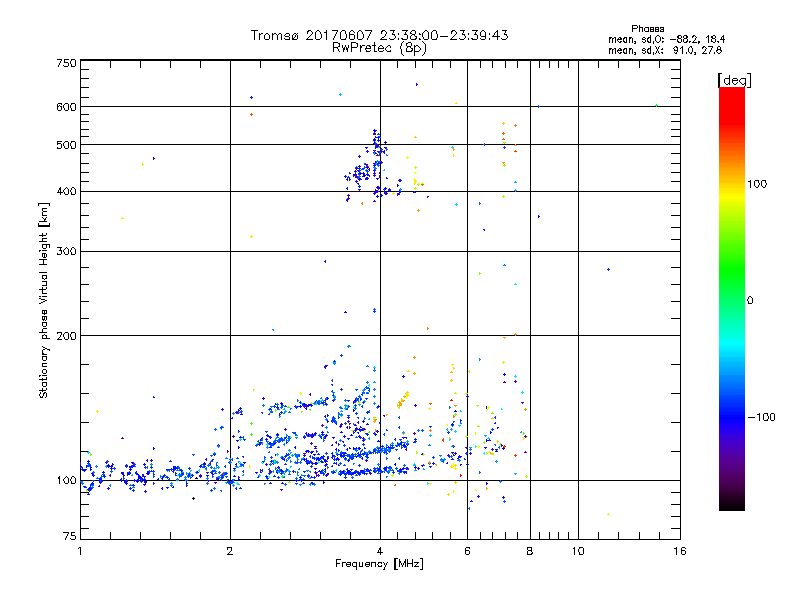Click the 'mean, sd,O: -88.2, 18.4' line

tap(666, 39)
